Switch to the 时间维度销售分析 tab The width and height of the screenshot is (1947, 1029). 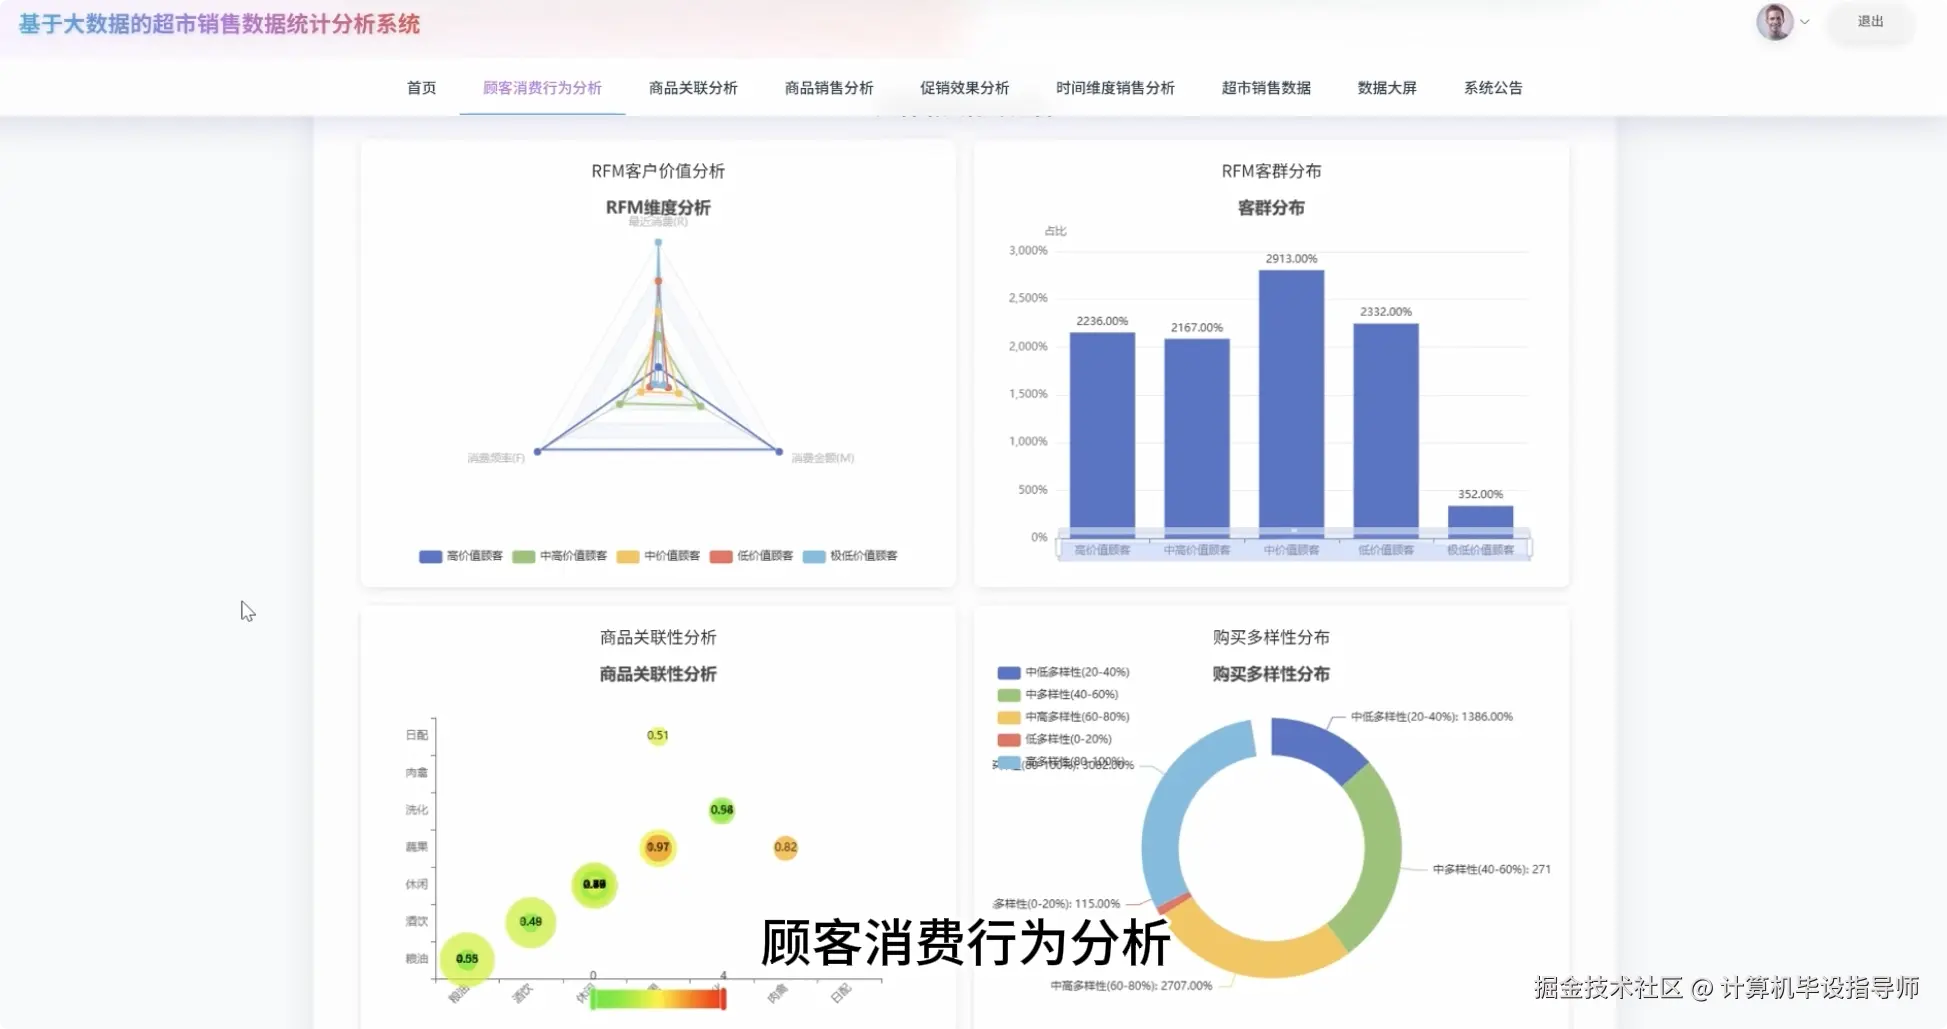(x=1115, y=88)
